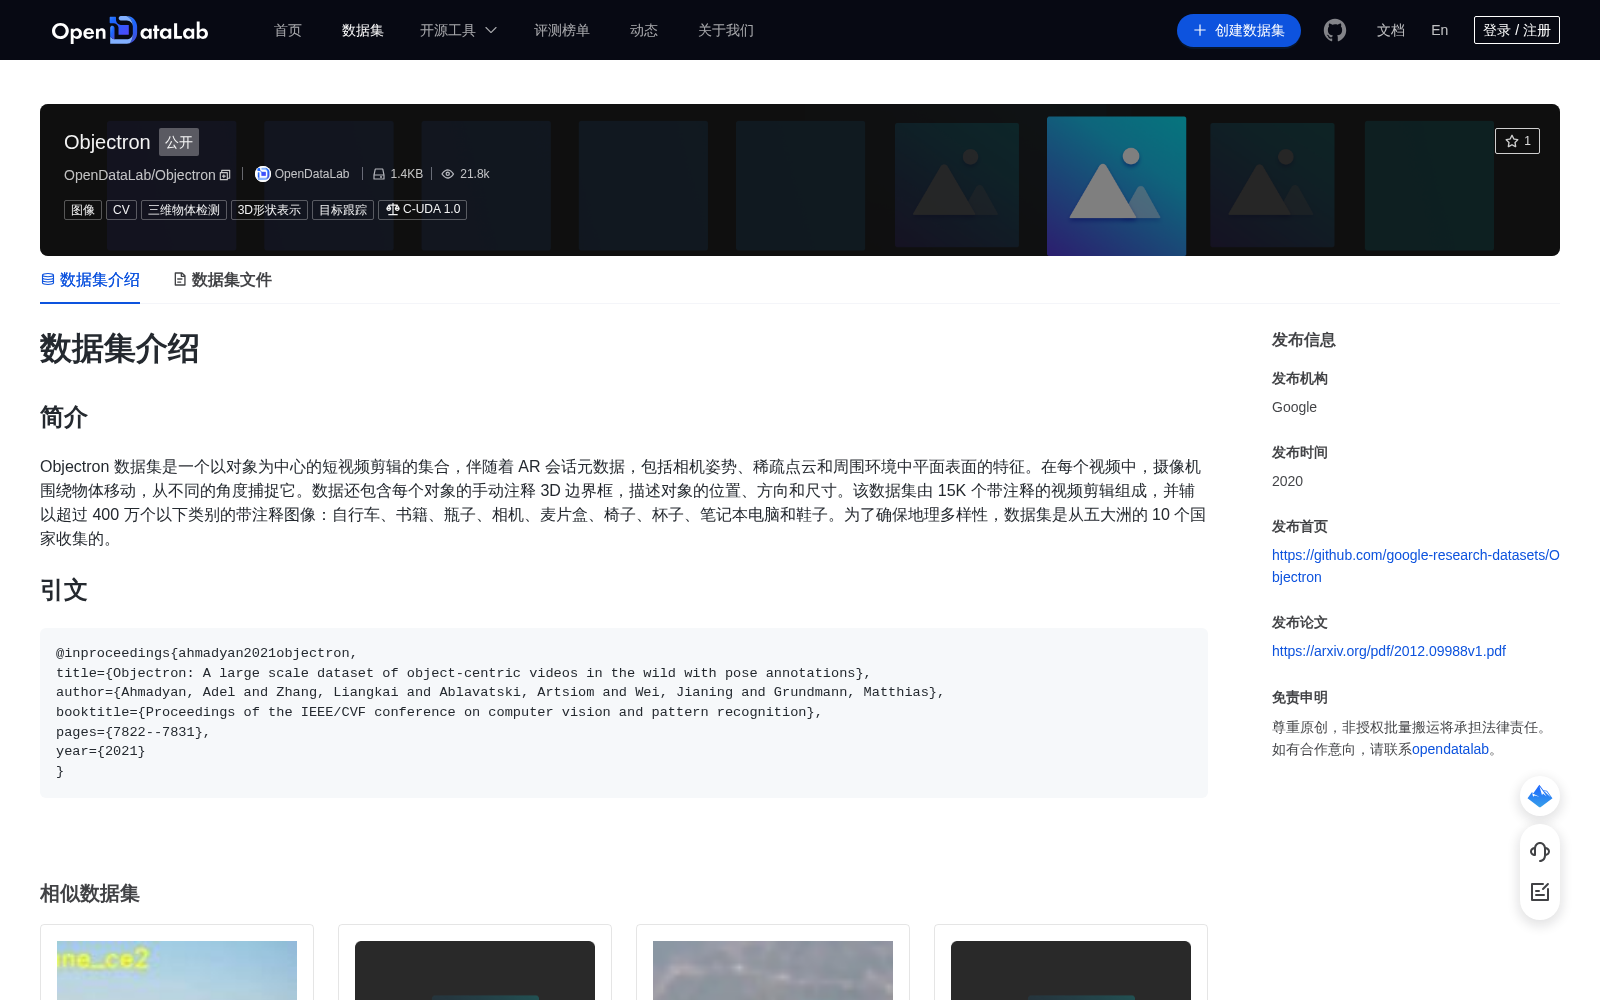Click the 3D形状表示 tag
This screenshot has height=1000, width=1600.
[x=269, y=209]
